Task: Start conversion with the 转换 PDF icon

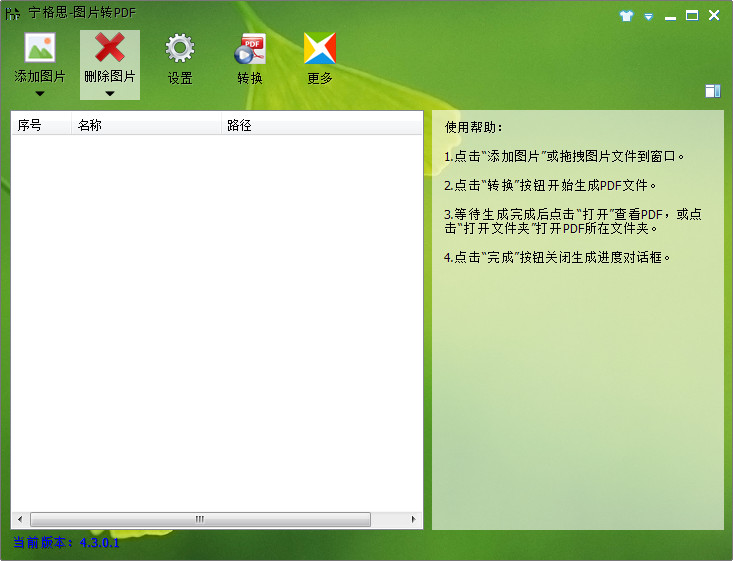Action: click(x=250, y=49)
